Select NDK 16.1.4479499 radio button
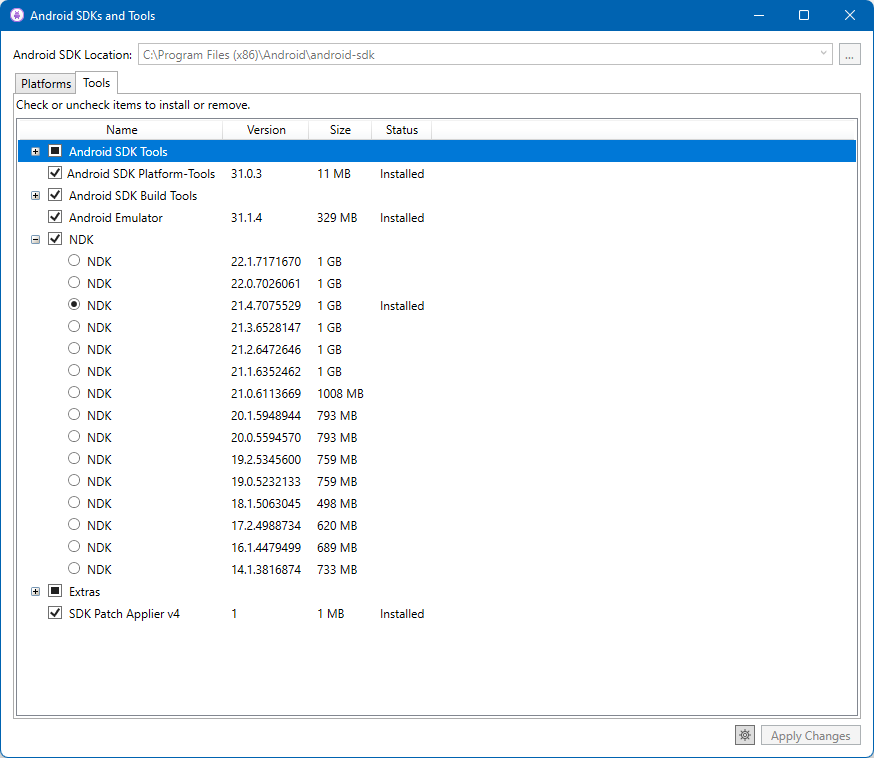Image resolution: width=874 pixels, height=758 pixels. pyautogui.click(x=74, y=546)
